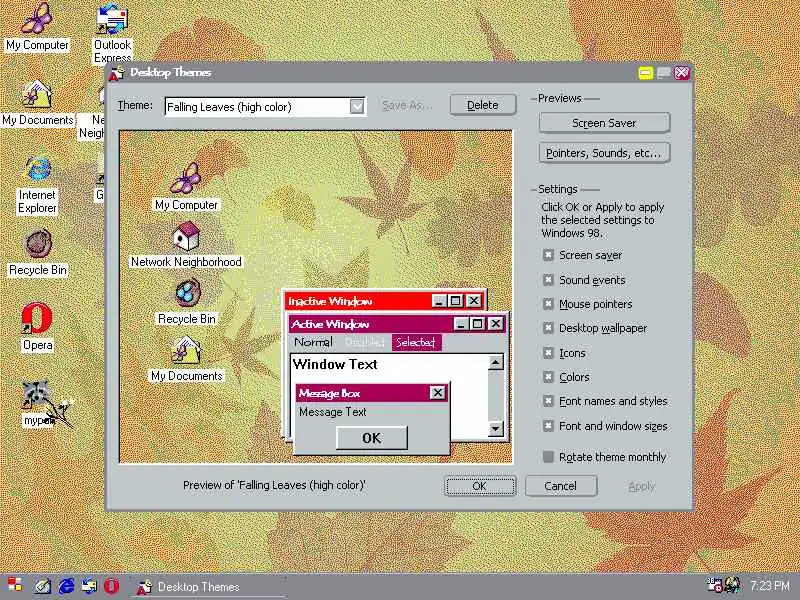Image resolution: width=800 pixels, height=600 pixels.
Task: Click My Computer butterfly icon in preview
Action: (186, 179)
